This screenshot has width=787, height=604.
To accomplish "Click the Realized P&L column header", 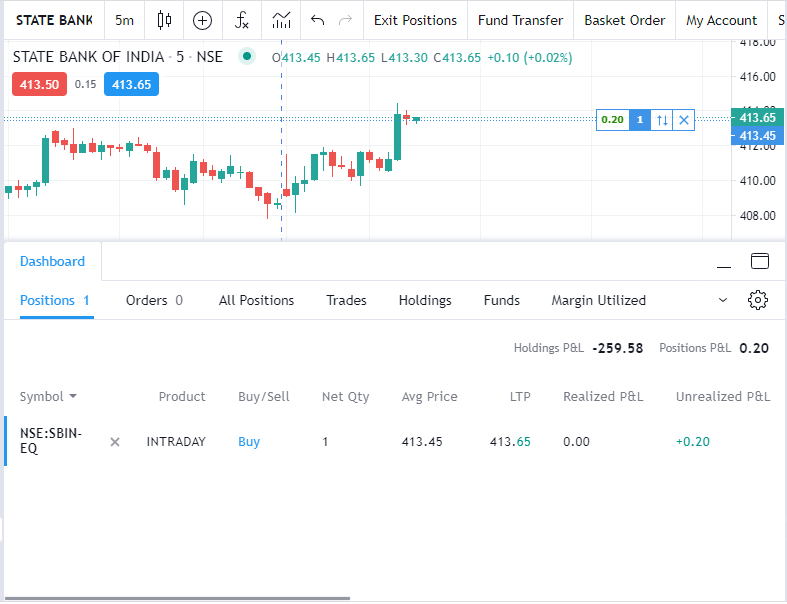I will click(x=603, y=397).
